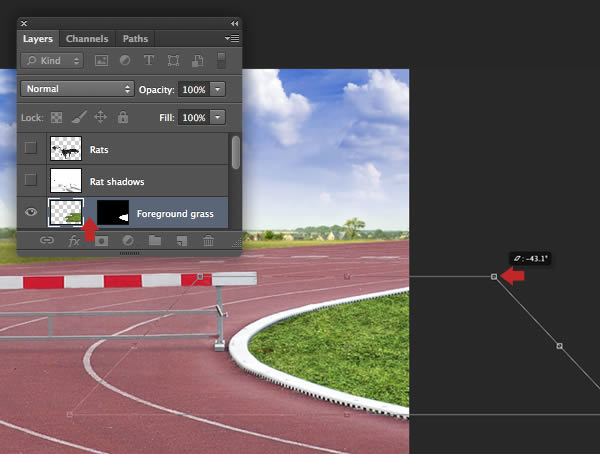600x454 pixels.
Task: Toggle layer filtering switch
Action: pyautogui.click(x=221, y=60)
